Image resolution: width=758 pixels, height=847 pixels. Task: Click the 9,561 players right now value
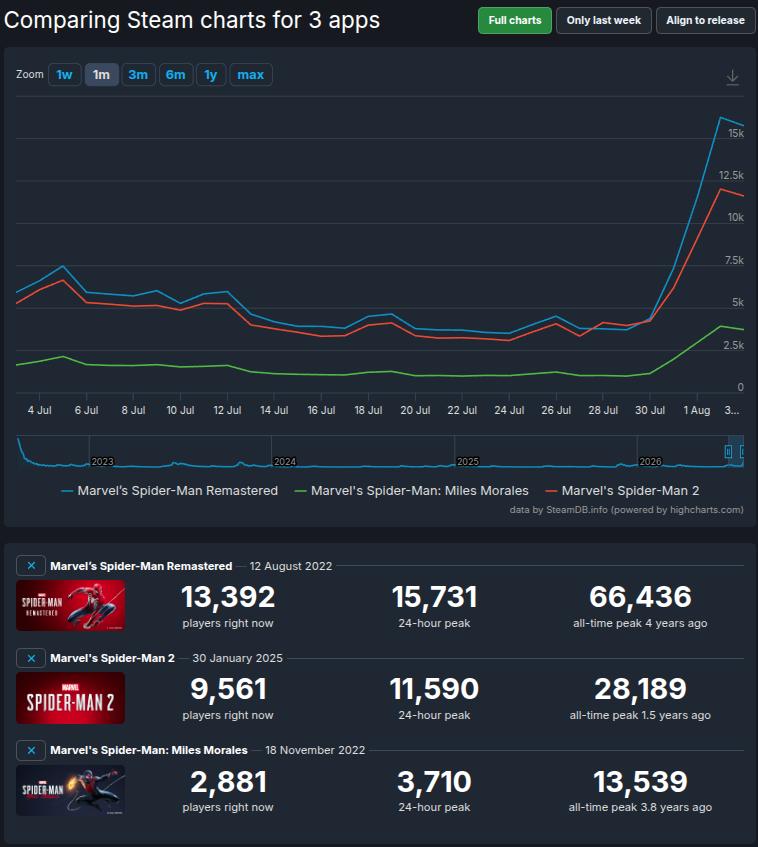click(228, 689)
